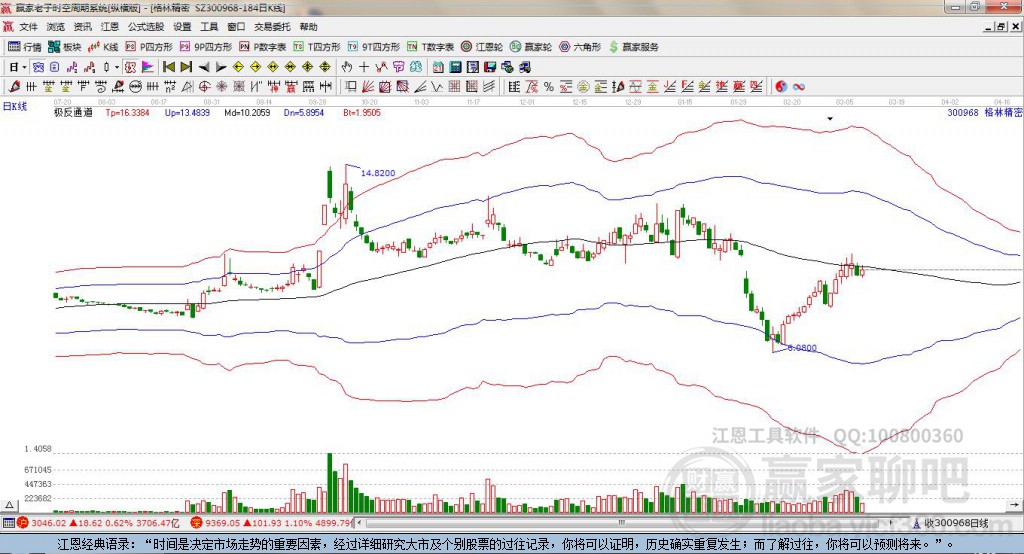Open the calendar icon in toolbar
The height and width of the screenshot is (554, 1024).
point(438,67)
